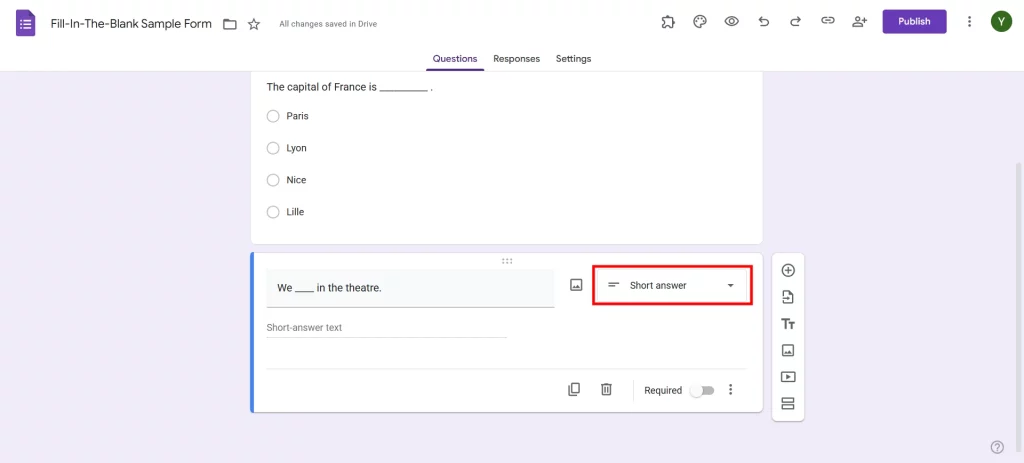Add video from side toolbar
1024x463 pixels.
tap(788, 377)
